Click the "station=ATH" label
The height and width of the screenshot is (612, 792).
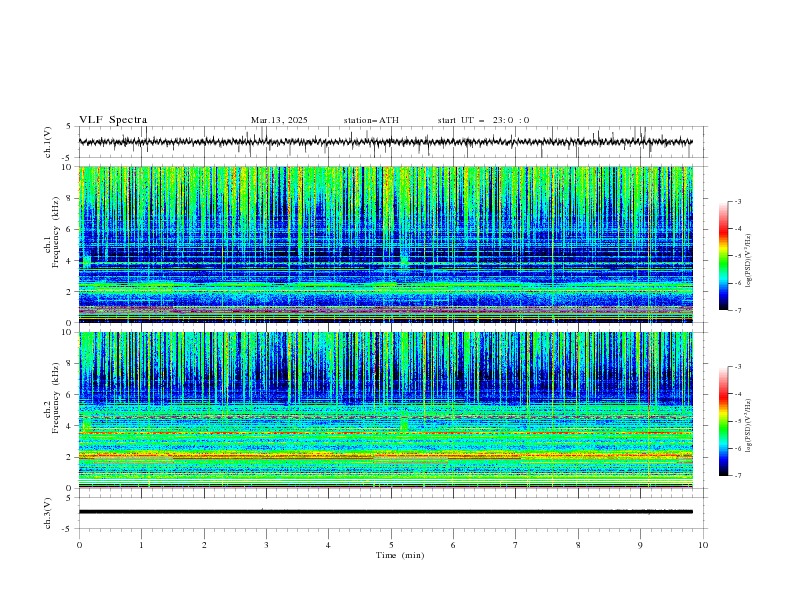tap(371, 120)
